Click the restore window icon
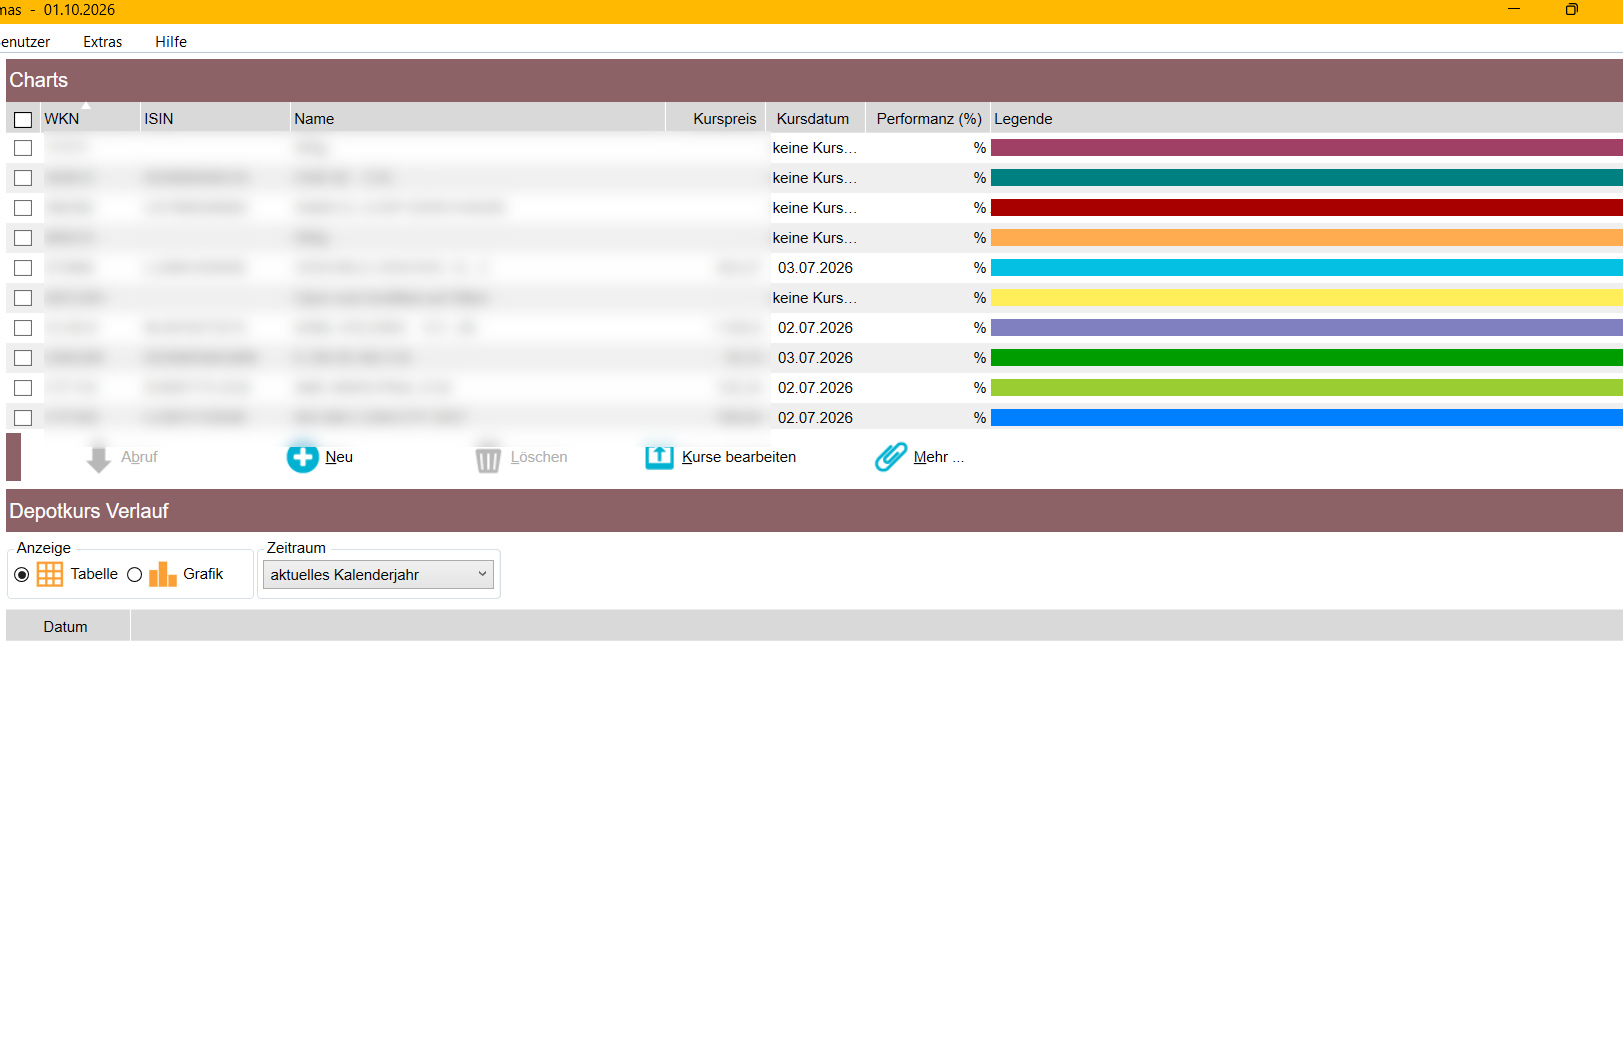 (1571, 10)
